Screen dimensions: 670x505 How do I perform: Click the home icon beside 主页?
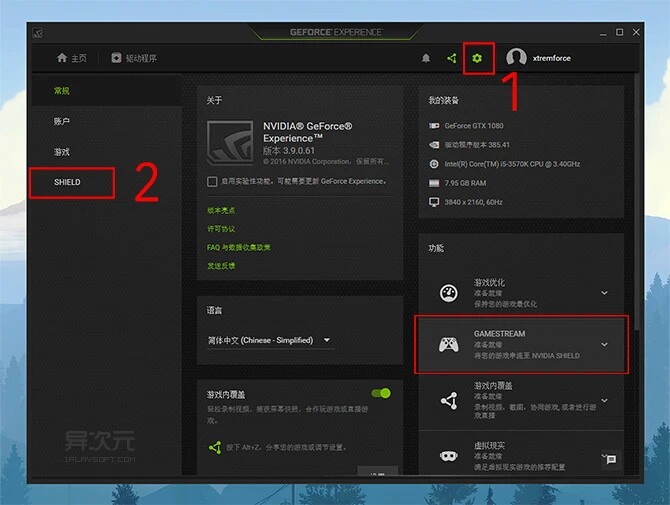[62, 58]
